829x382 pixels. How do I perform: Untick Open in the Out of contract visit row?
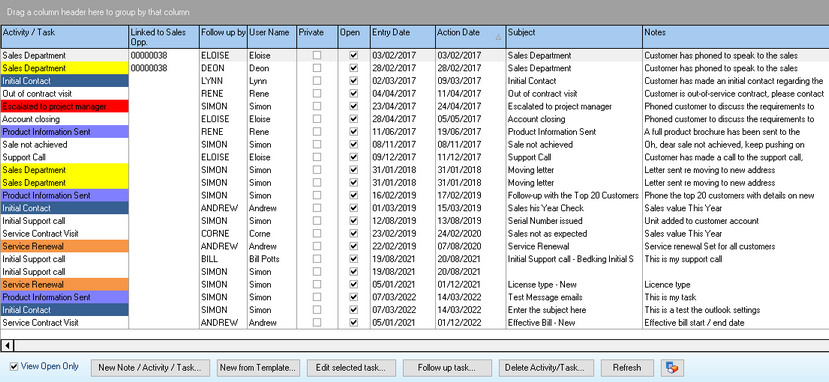tap(354, 94)
